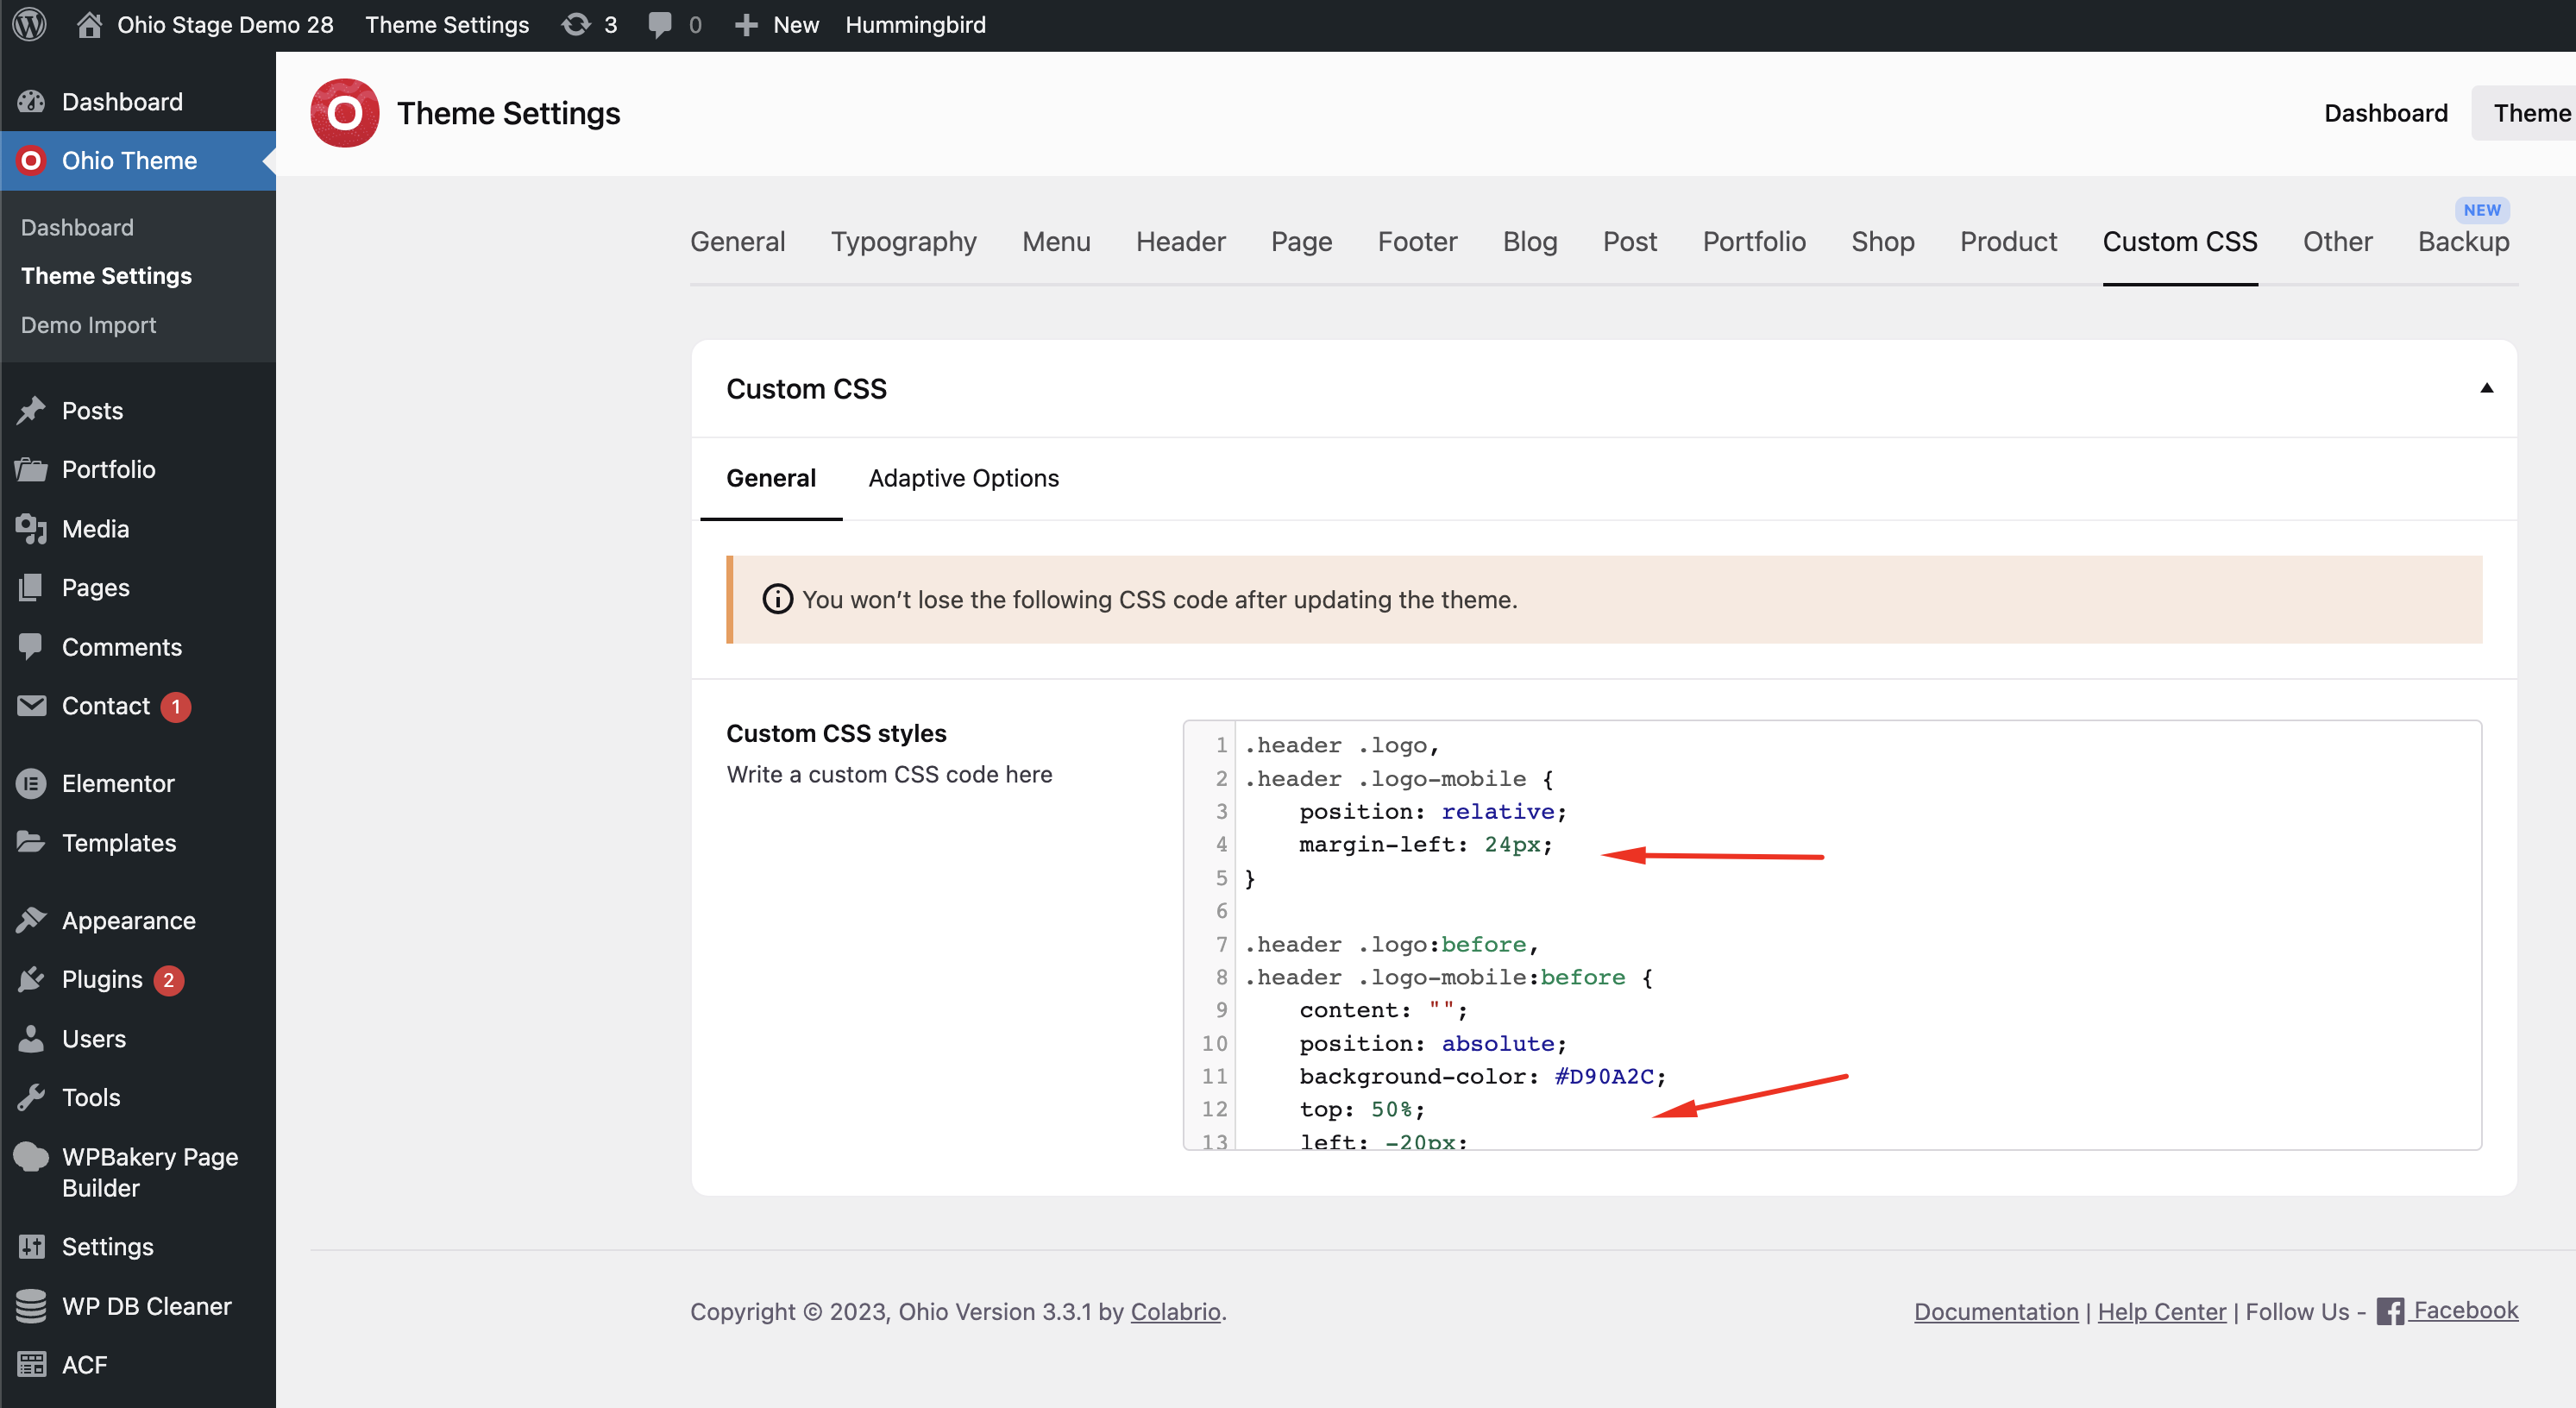Click the Pages icon in sidebar
This screenshot has width=2576, height=1408.
[x=31, y=588]
